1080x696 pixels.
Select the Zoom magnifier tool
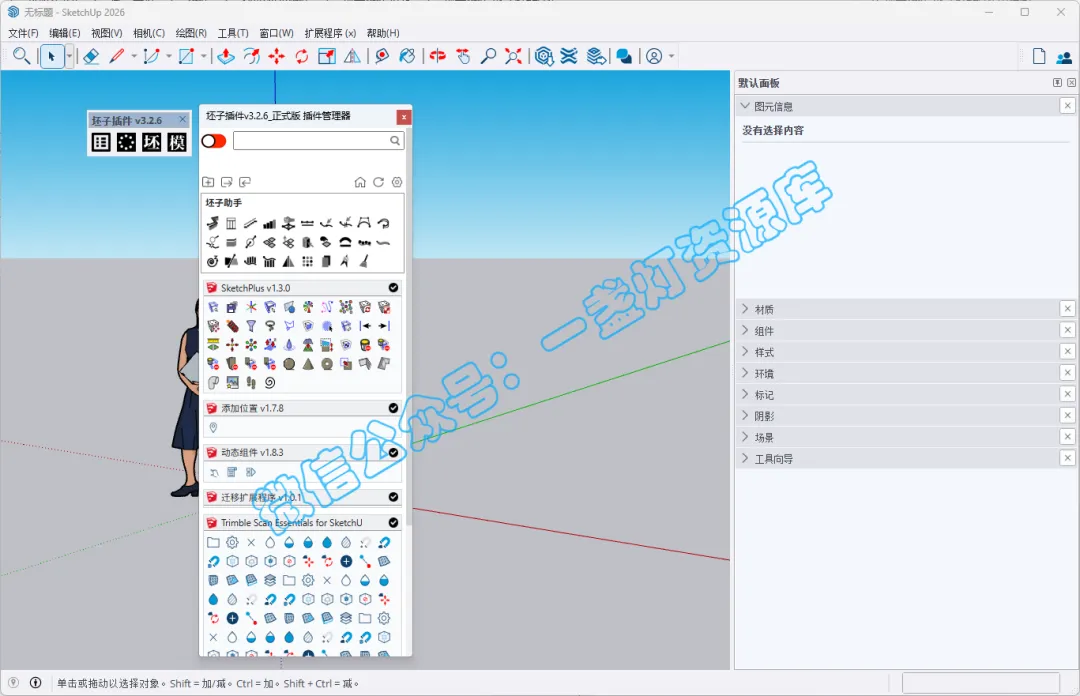click(488, 57)
